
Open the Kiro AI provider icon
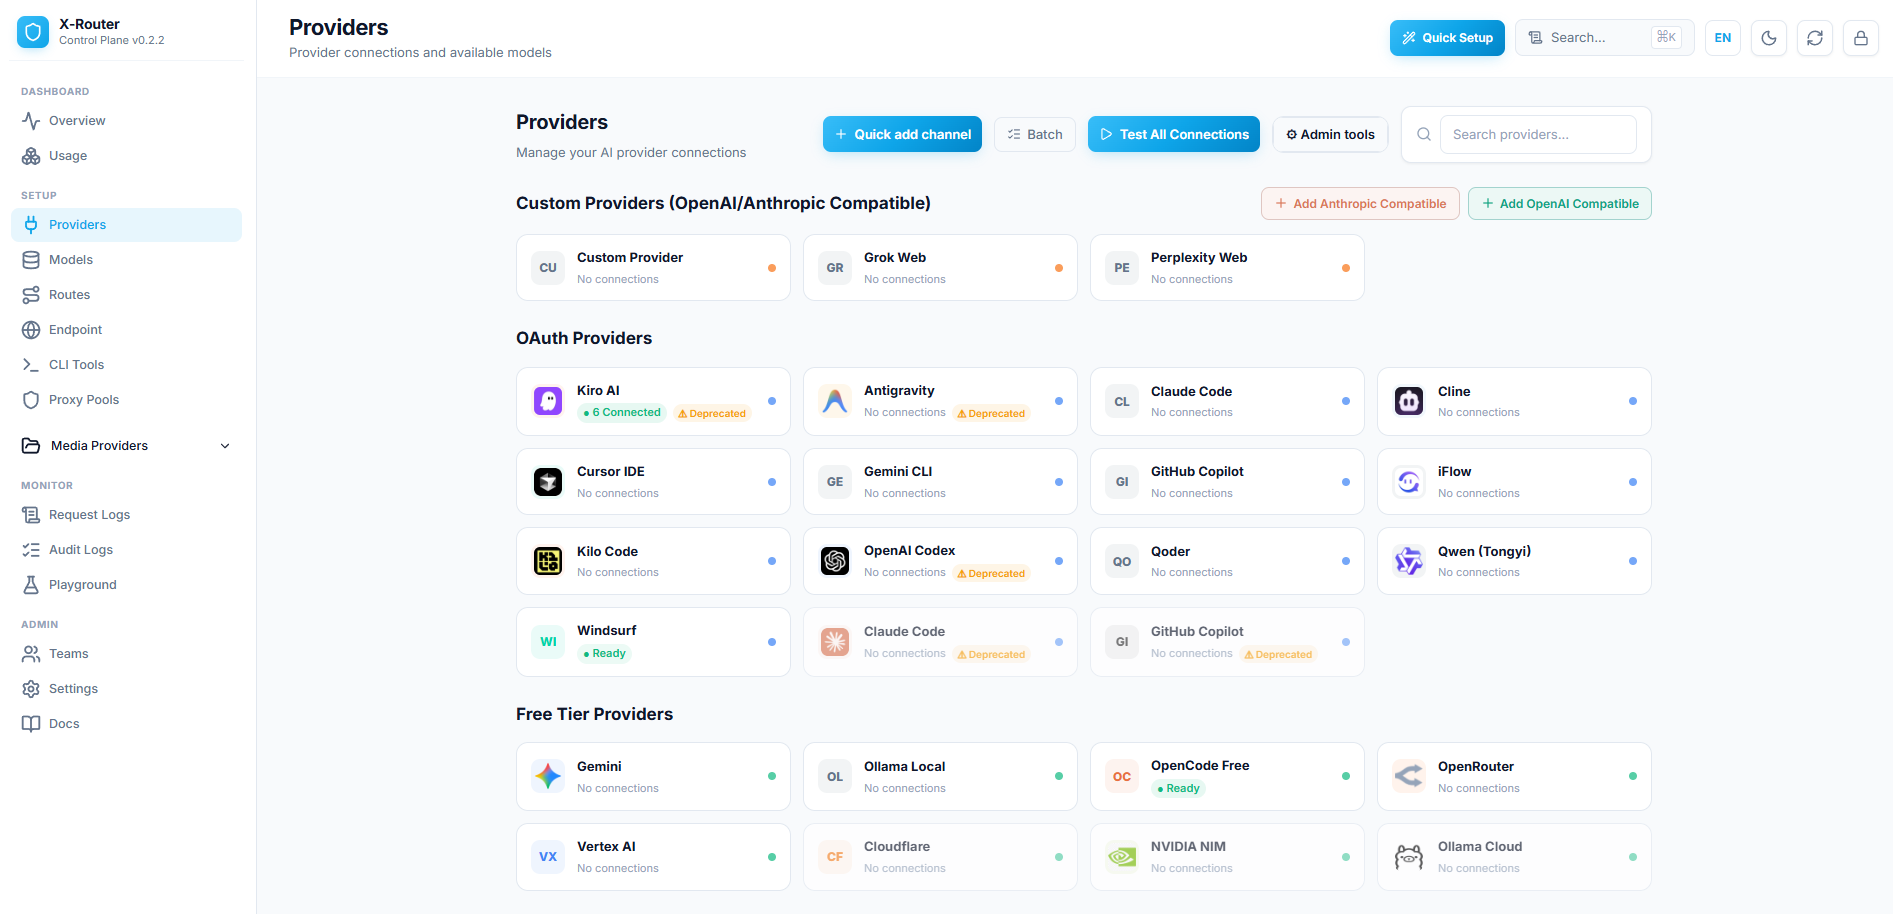click(x=548, y=401)
